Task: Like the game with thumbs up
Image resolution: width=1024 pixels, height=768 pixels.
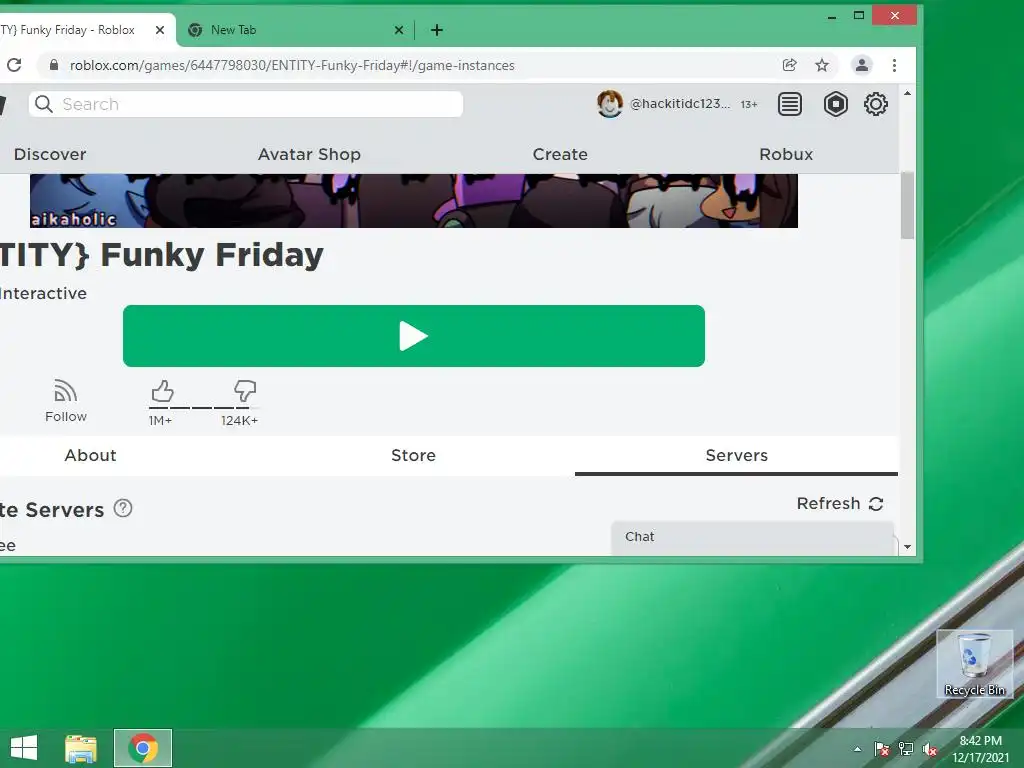Action: 163,391
